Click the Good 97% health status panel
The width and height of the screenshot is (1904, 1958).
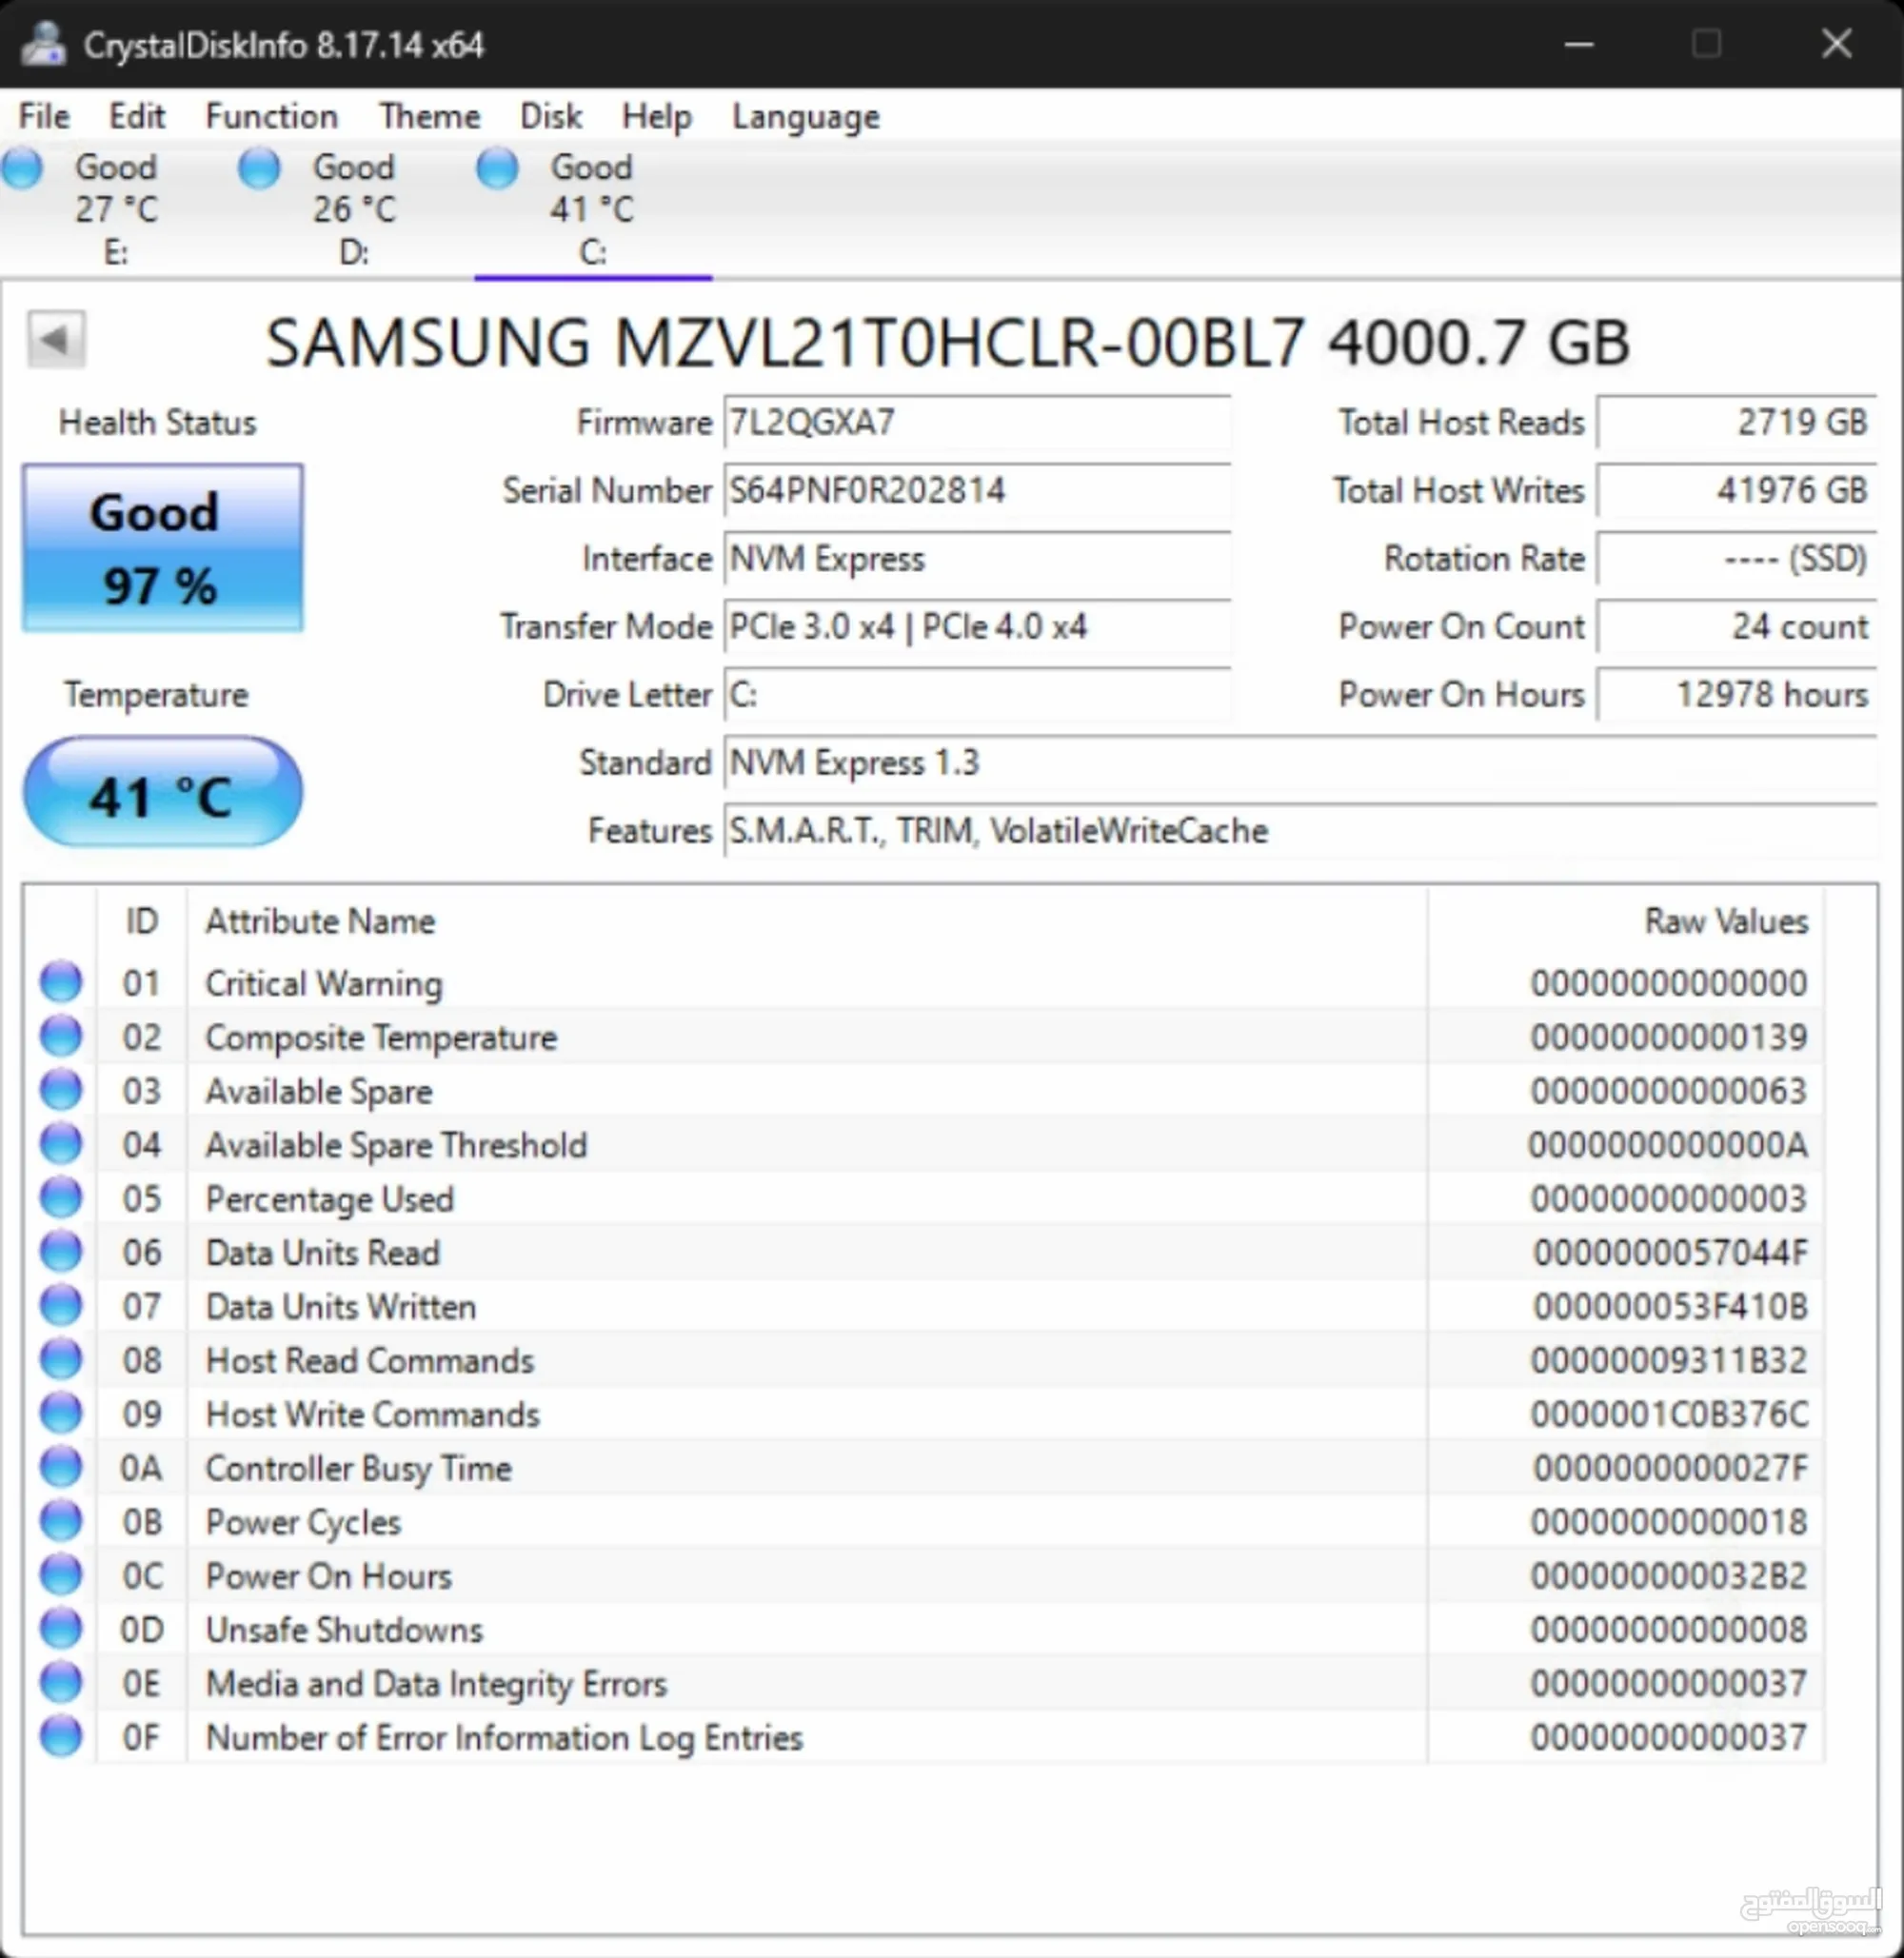[162, 548]
